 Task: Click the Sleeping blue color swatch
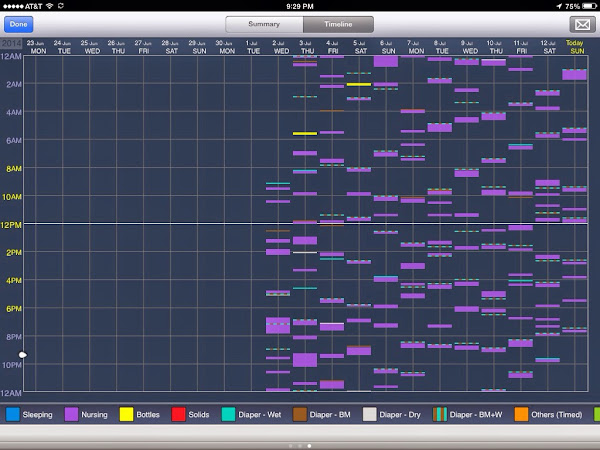point(13,414)
